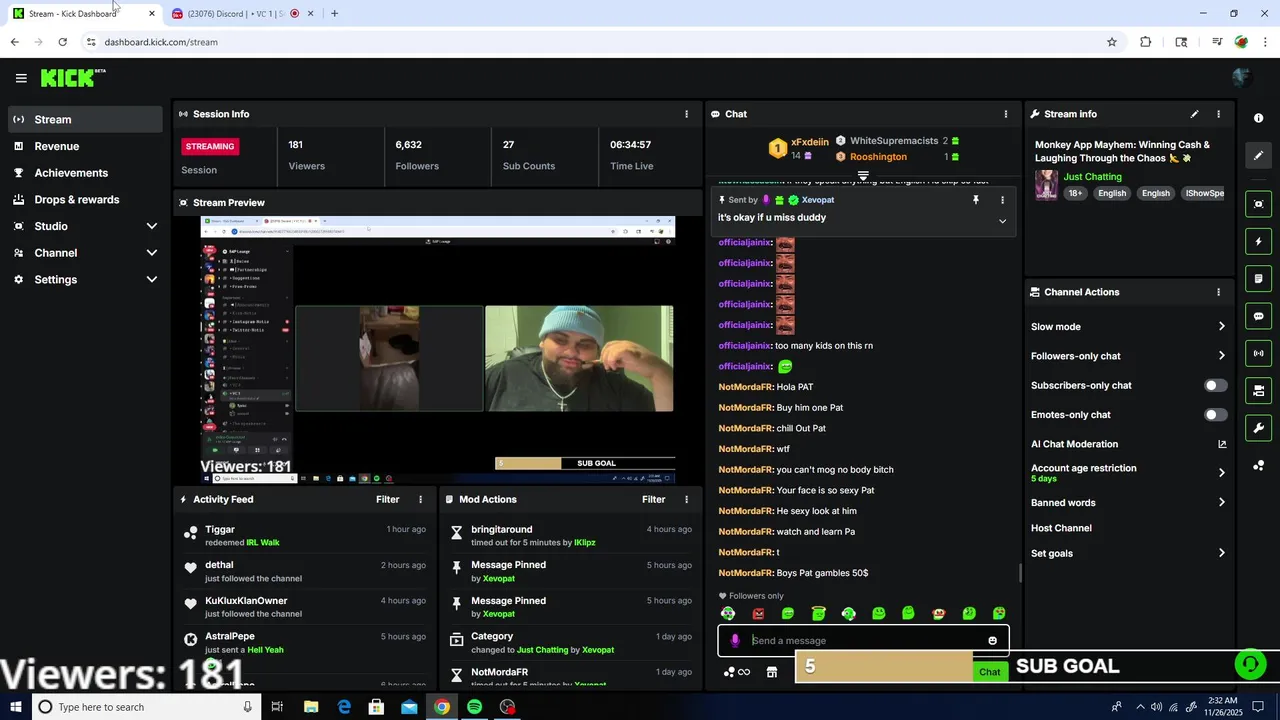Click the three-dots icon at sidebar bottom
This screenshot has height=720, width=1280.
click(1258, 466)
